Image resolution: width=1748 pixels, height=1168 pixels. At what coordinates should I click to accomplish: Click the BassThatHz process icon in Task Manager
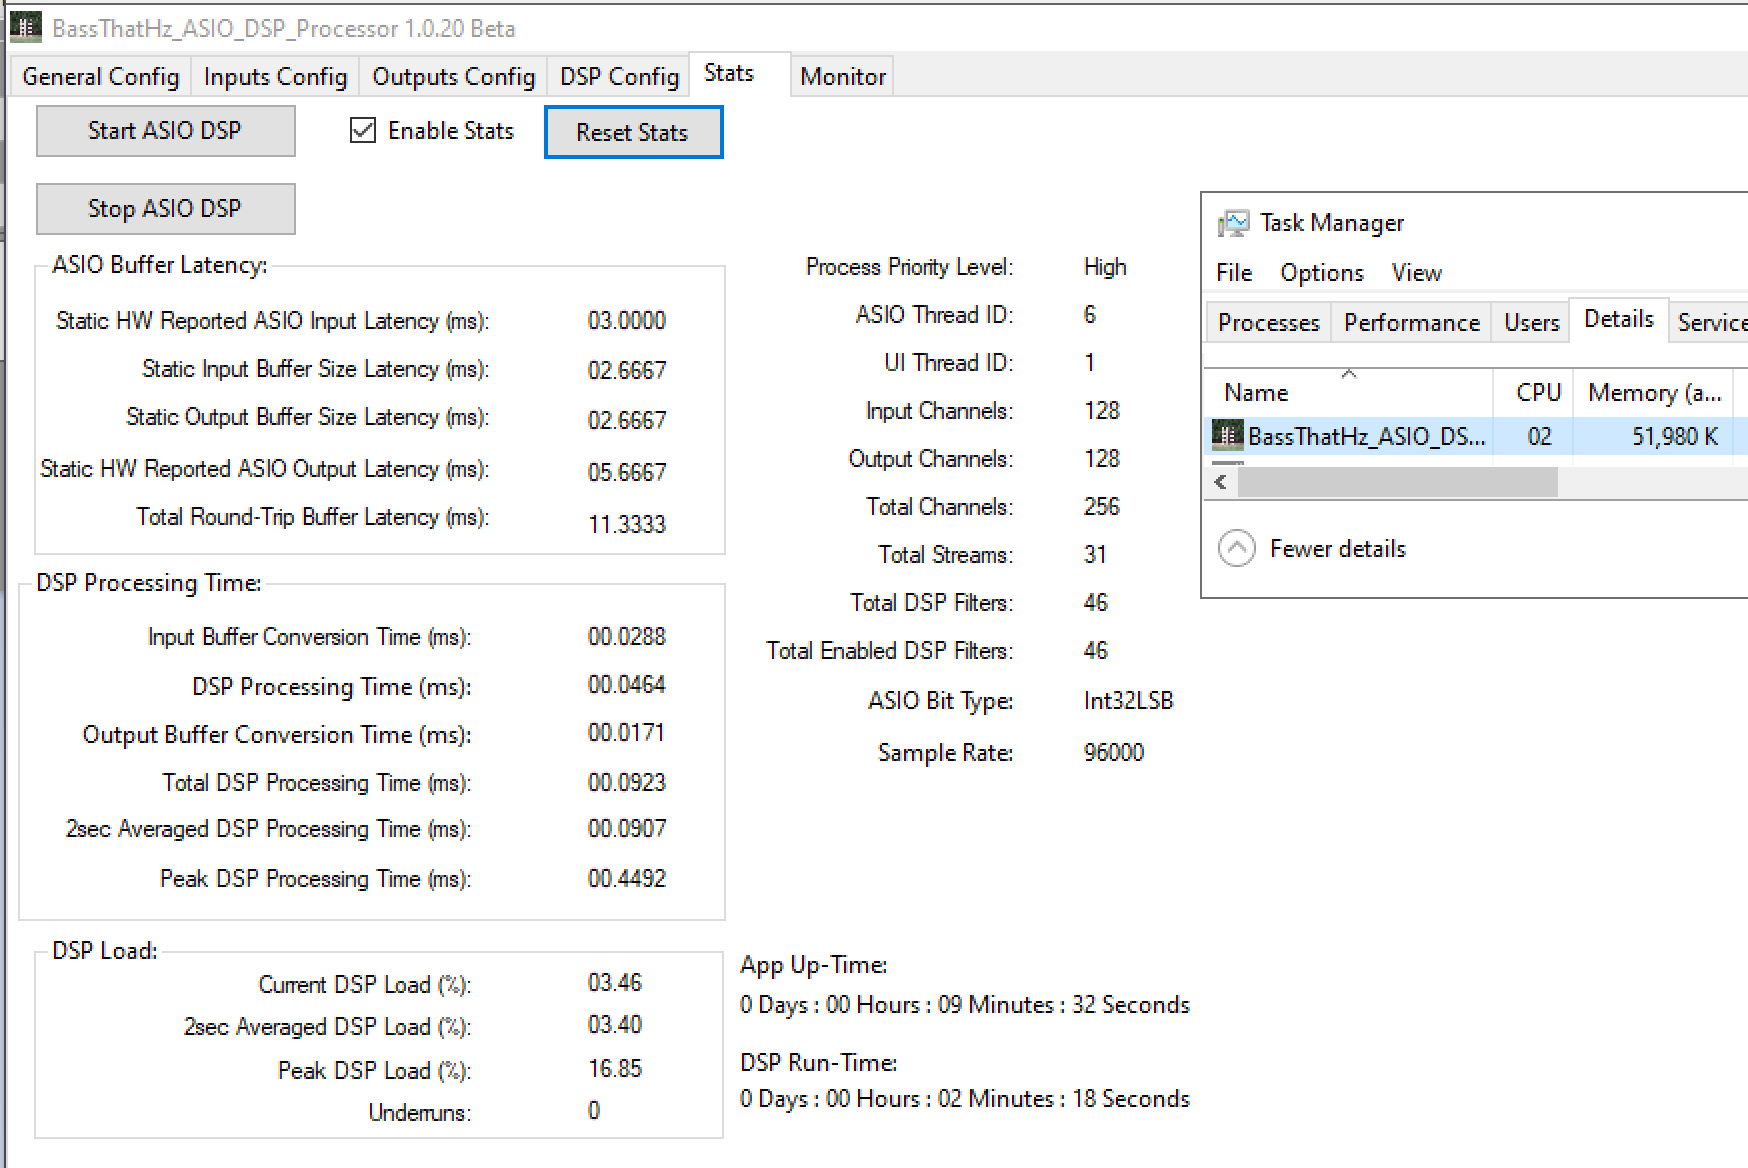tap(1227, 435)
